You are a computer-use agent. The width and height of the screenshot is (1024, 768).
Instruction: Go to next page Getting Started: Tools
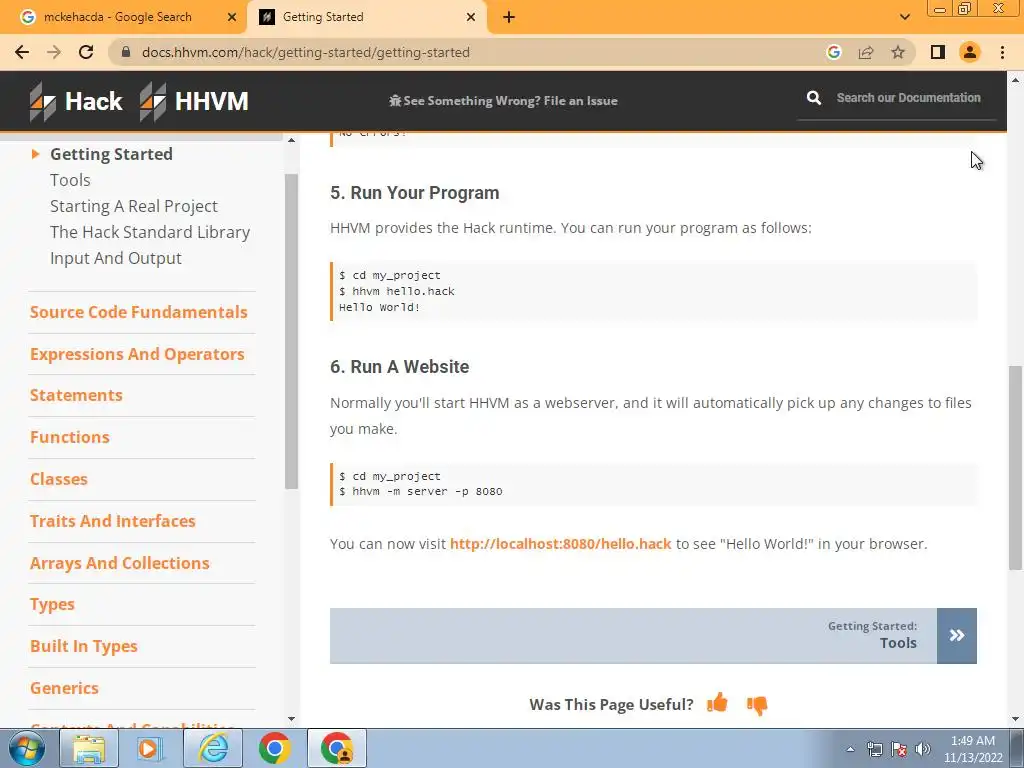pyautogui.click(x=653, y=635)
